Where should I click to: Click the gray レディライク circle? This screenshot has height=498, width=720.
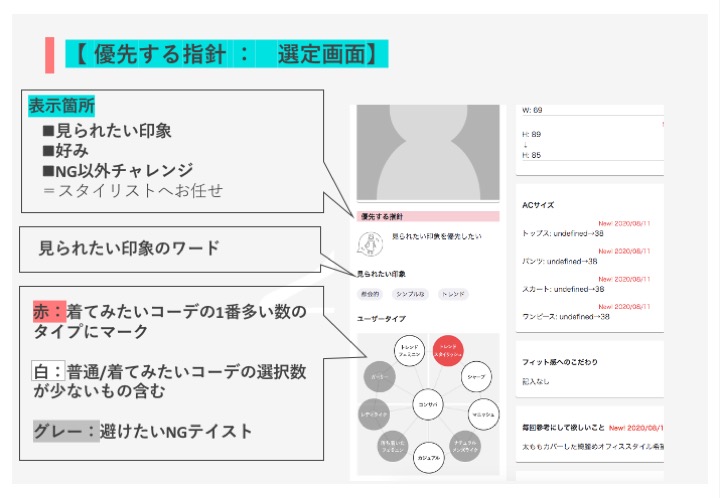(376, 413)
